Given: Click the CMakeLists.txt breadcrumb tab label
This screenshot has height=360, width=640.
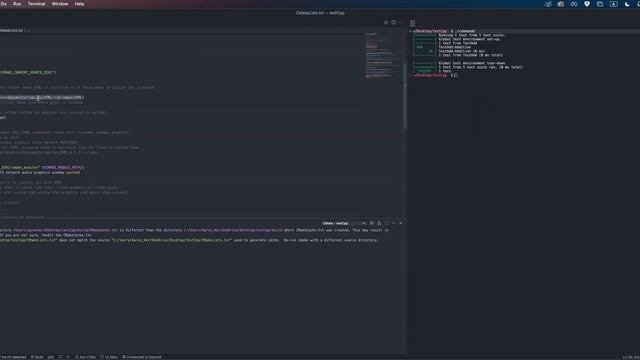Looking at the screenshot, I should coord(12,30).
